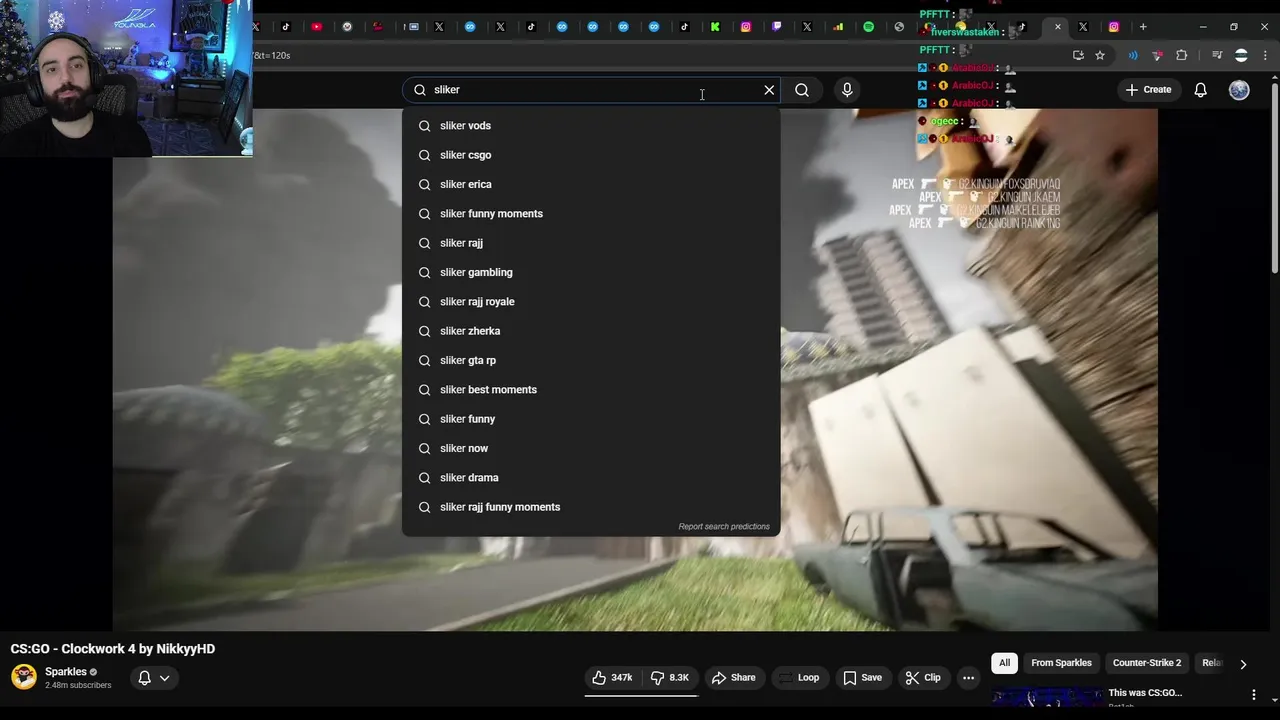The image size is (1280, 720).
Task: Click the install-app icon in the address bar
Action: (x=1078, y=55)
